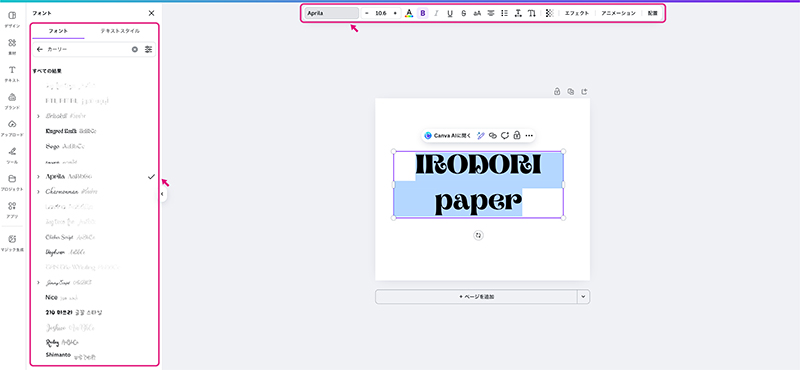Switch to the フォント tab
The height and width of the screenshot is (370, 800).
pyautogui.click(x=58, y=31)
